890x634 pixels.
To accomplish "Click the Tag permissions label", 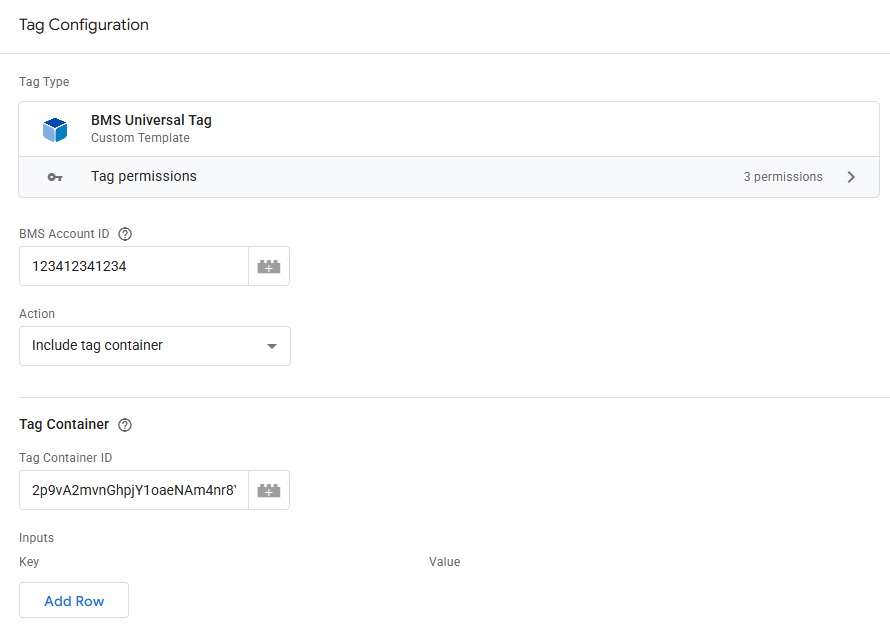I will [x=144, y=176].
